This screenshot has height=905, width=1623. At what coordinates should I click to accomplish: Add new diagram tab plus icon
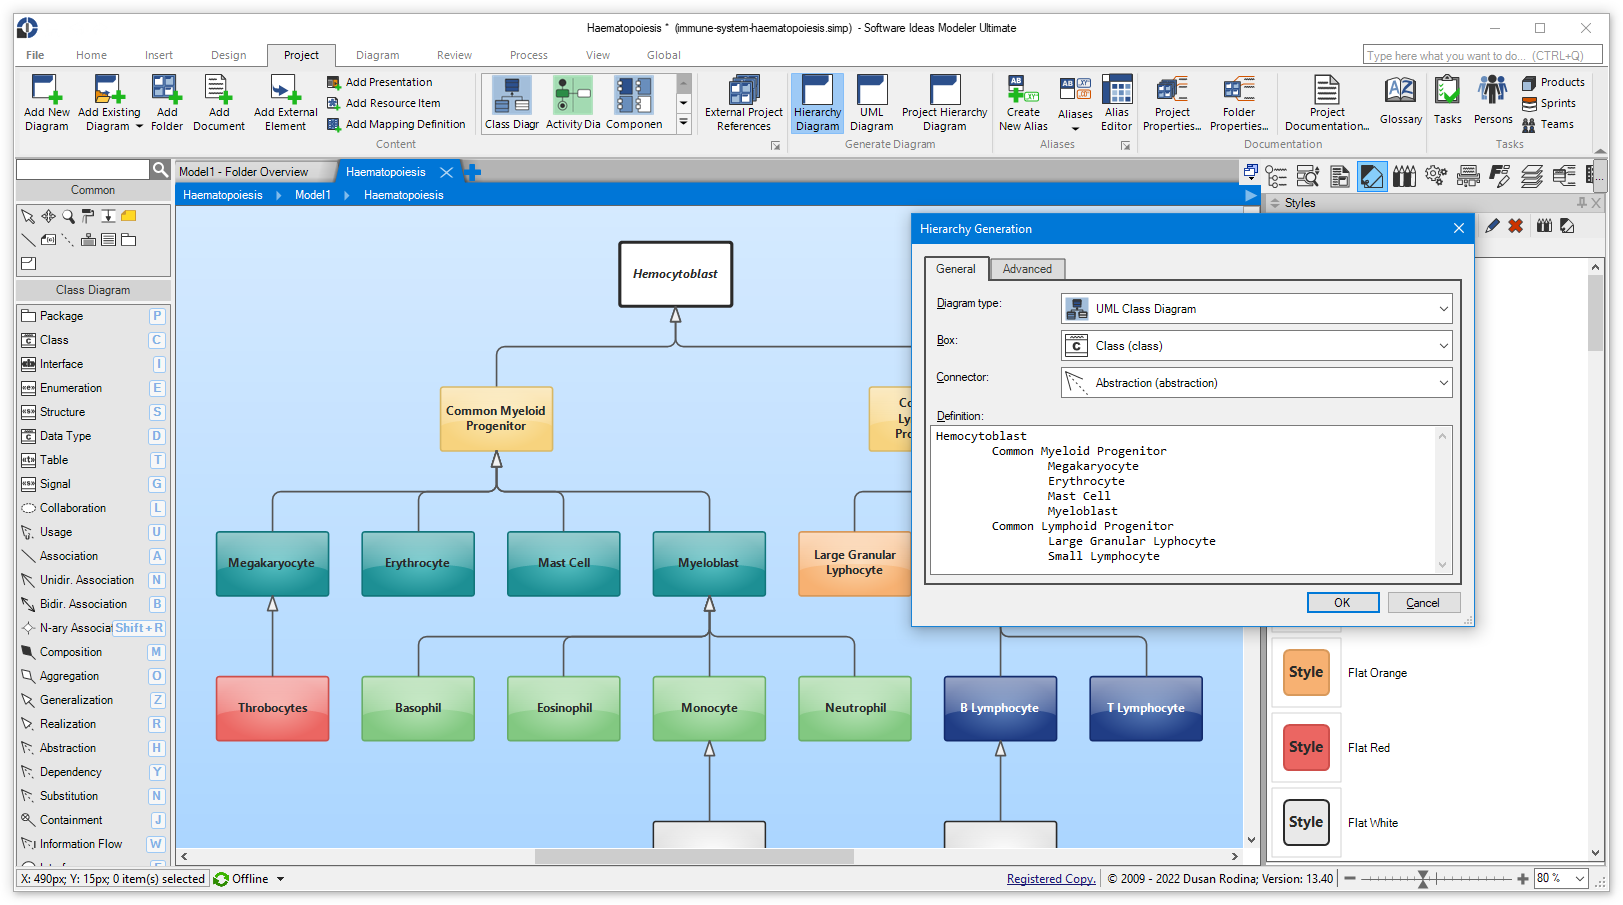point(473,172)
